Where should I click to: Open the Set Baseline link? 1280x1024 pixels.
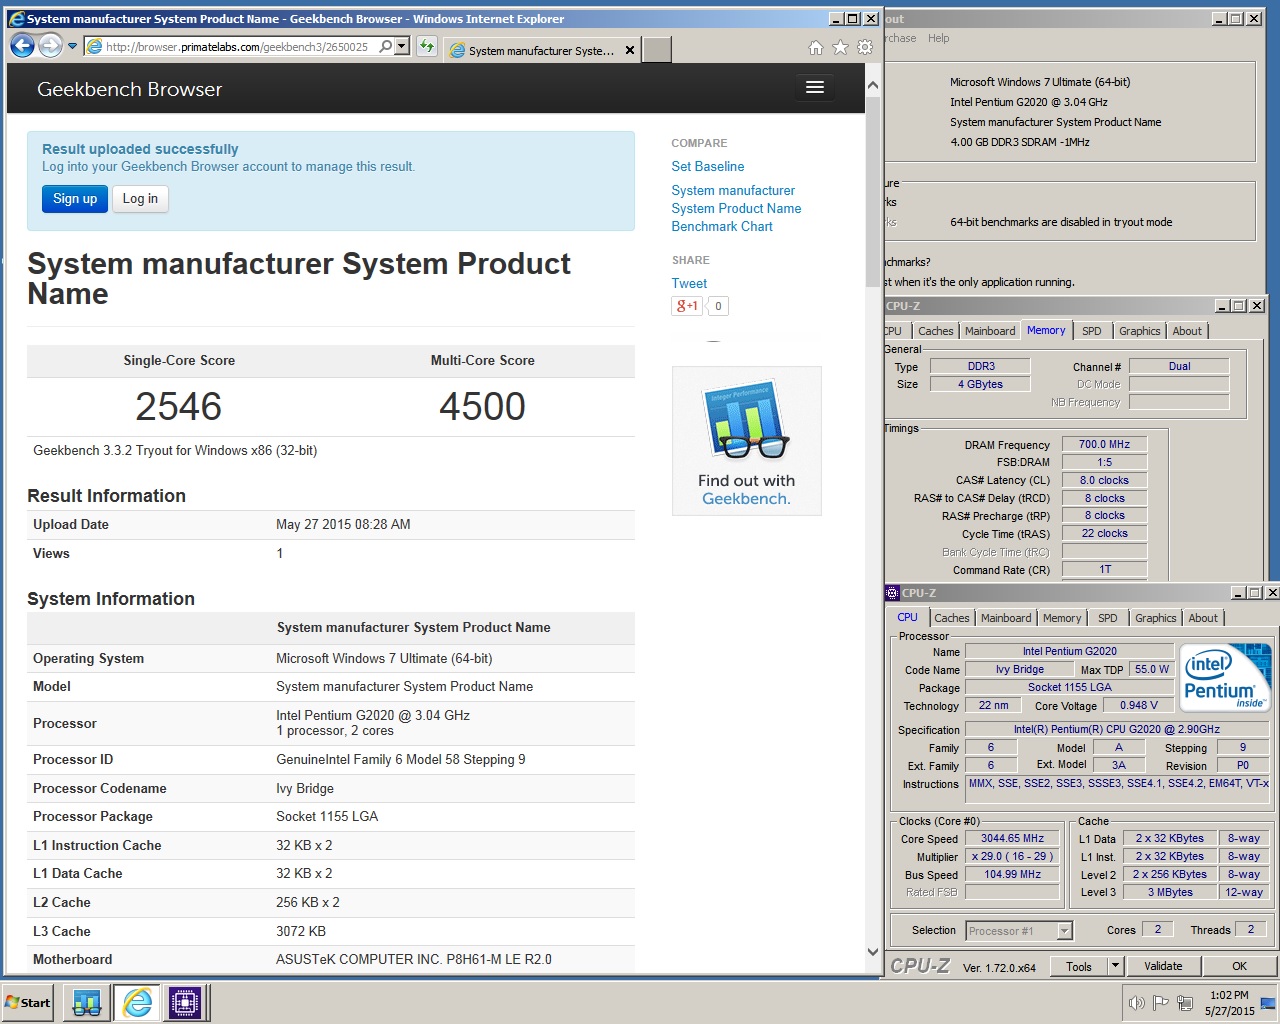tap(707, 166)
